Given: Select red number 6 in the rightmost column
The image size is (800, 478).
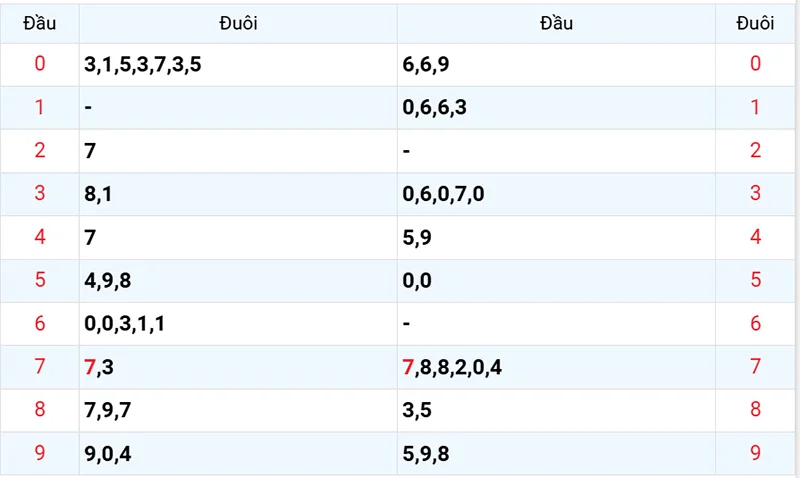Looking at the screenshot, I should (x=755, y=324).
